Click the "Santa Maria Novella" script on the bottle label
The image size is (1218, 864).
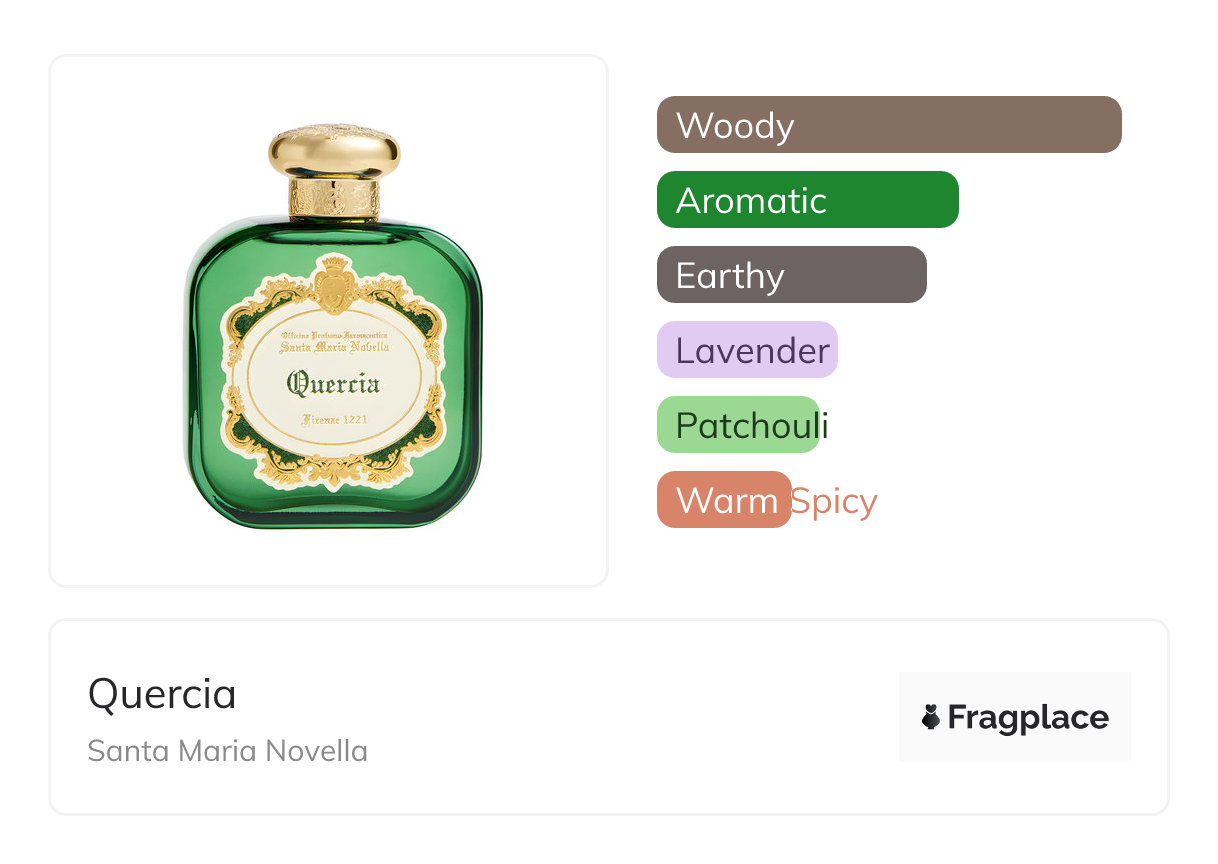pos(334,347)
